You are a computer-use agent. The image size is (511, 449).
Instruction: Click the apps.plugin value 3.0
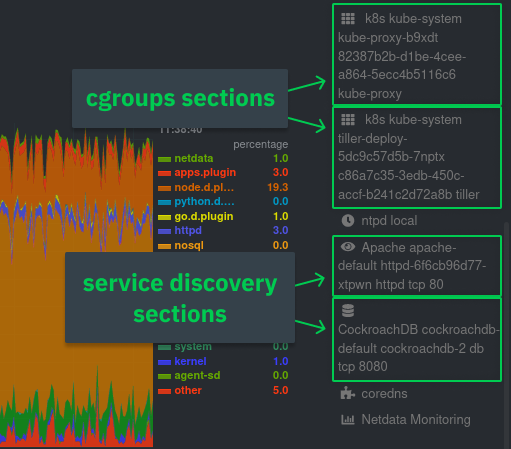(x=281, y=173)
